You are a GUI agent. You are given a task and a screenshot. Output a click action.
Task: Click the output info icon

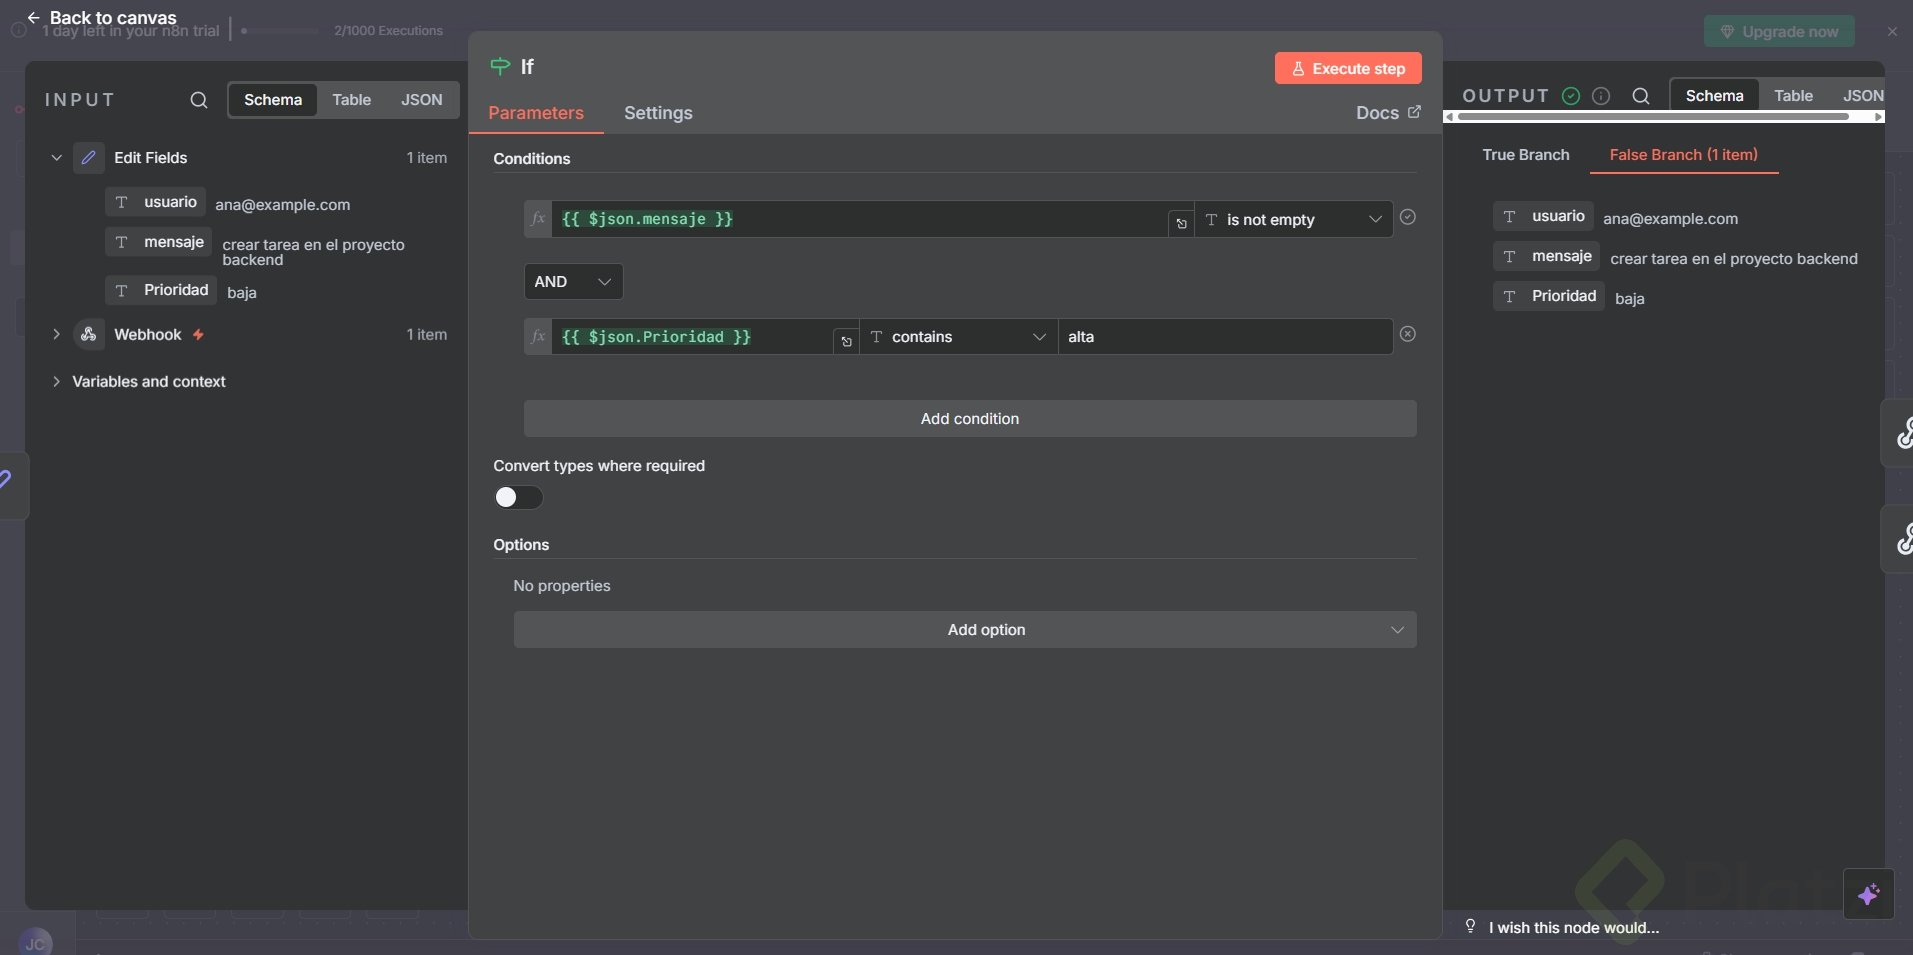1601,96
